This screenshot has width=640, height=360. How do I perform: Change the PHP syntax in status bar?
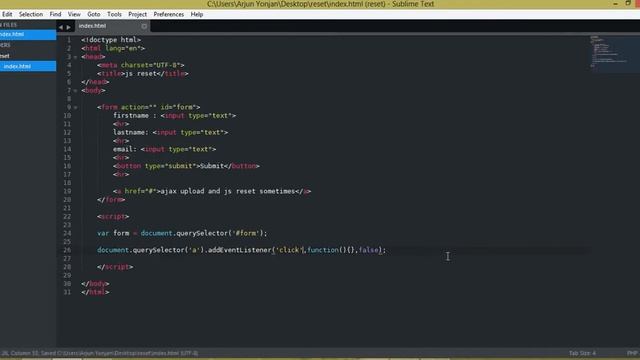pos(632,353)
